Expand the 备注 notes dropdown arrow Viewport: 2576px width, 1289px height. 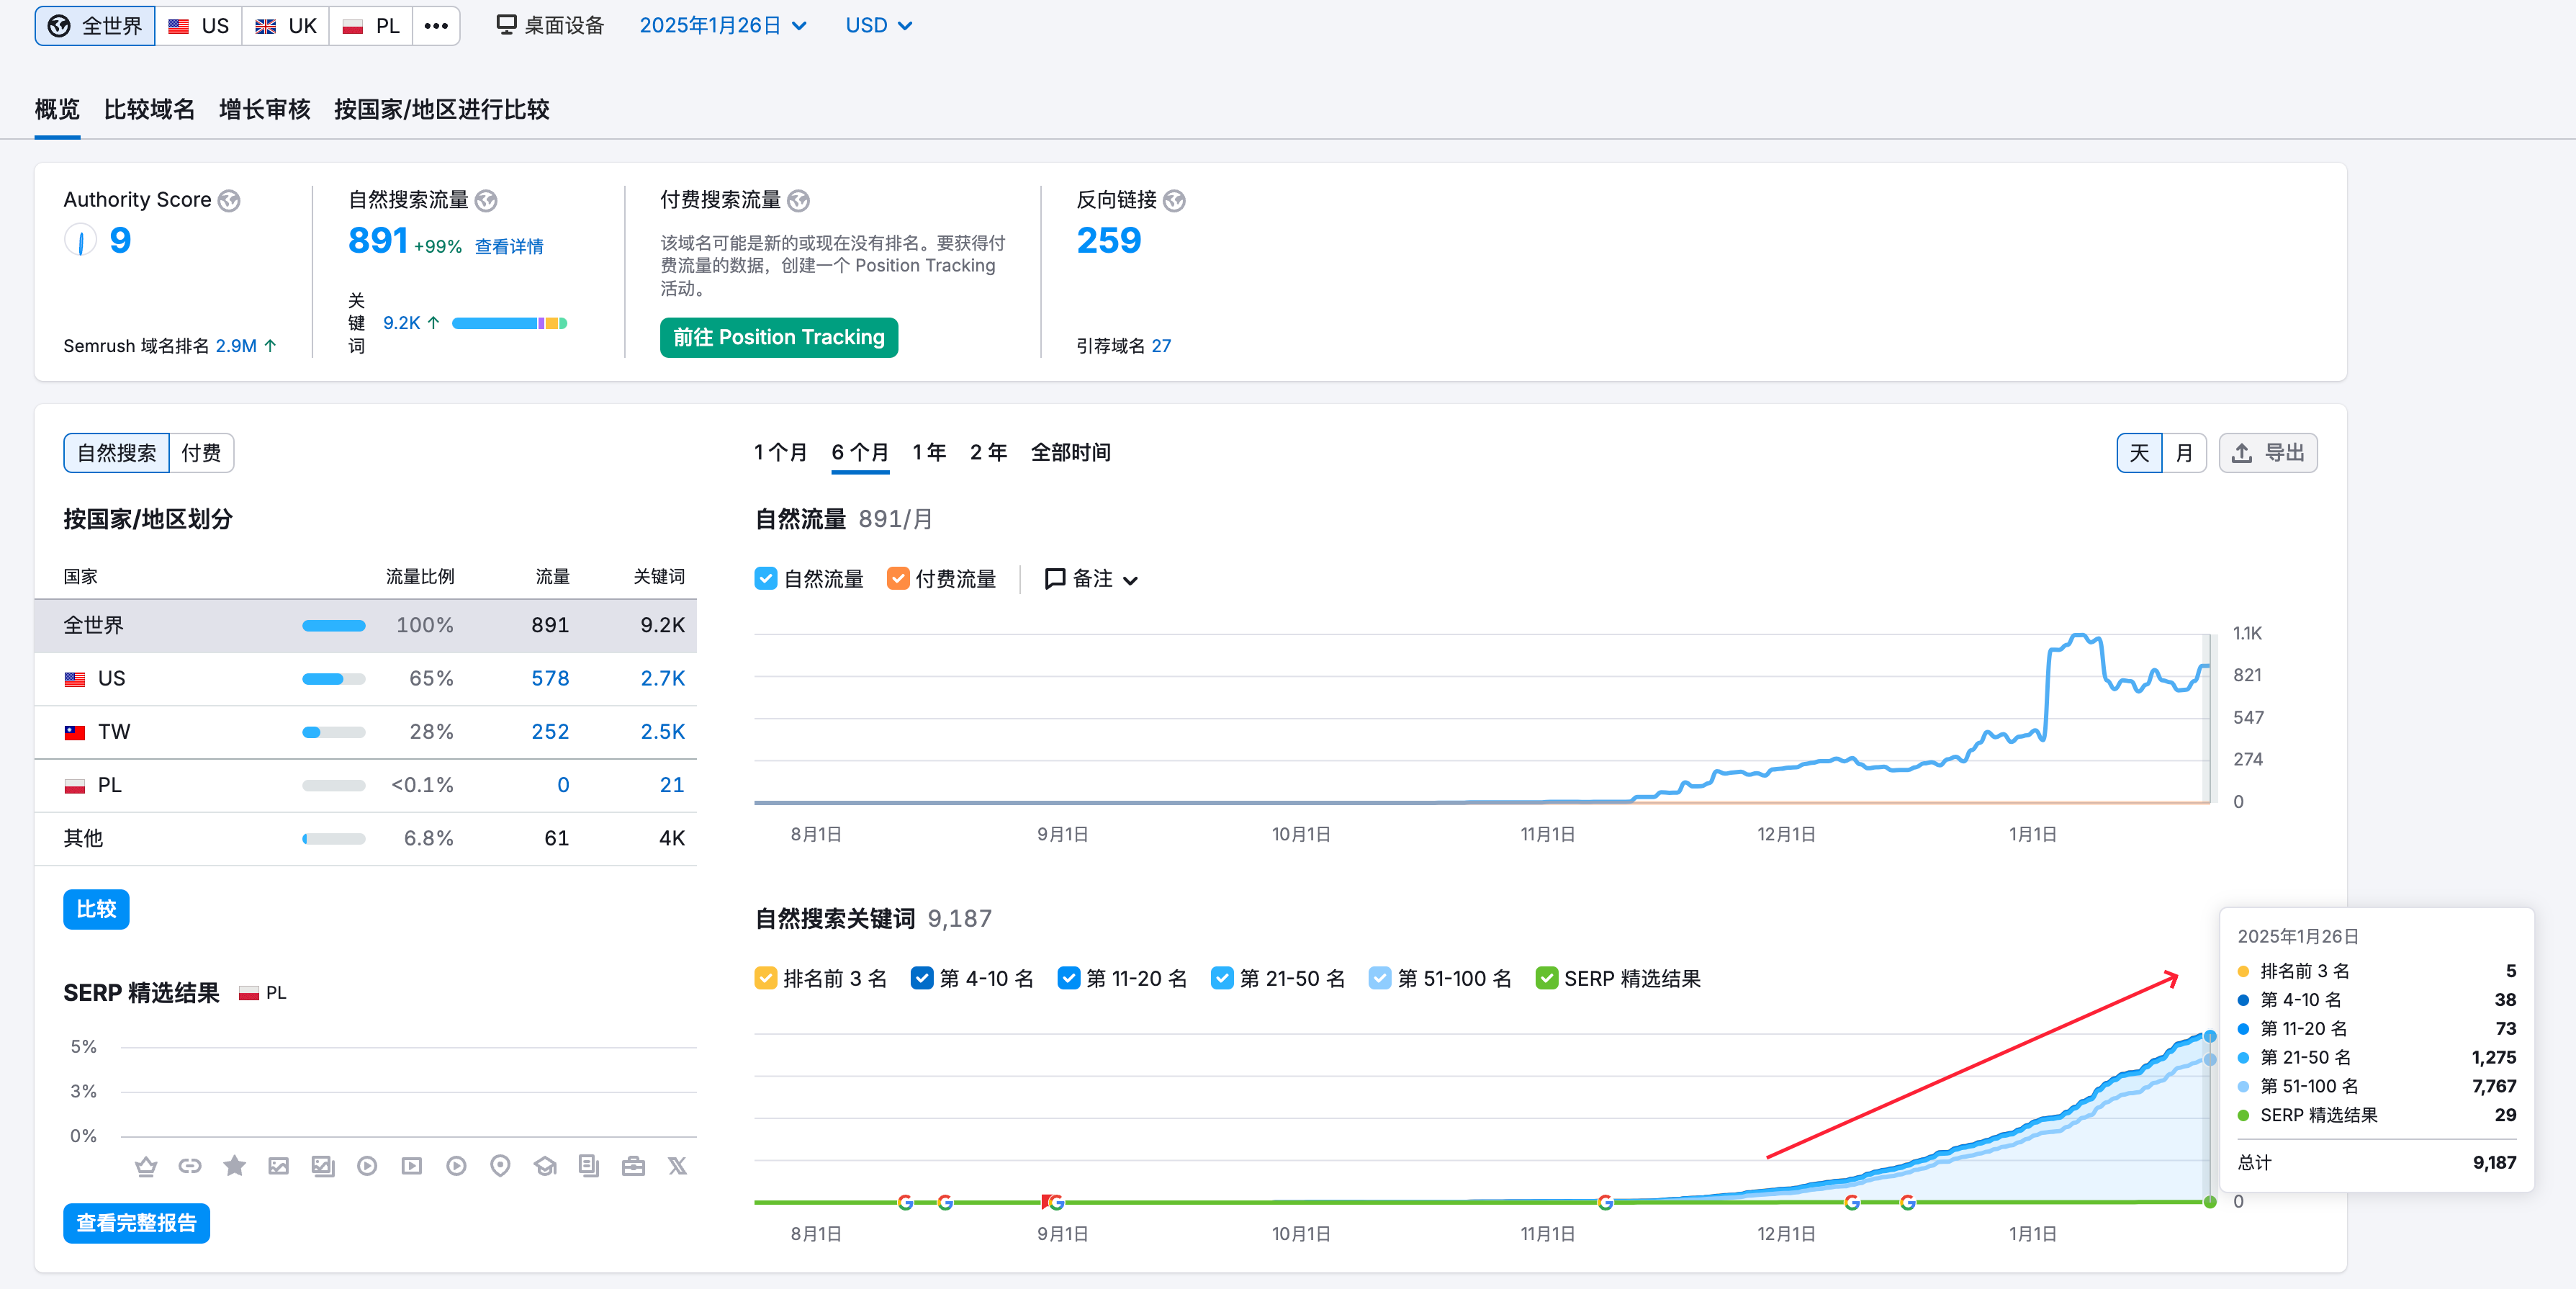pos(1130,580)
